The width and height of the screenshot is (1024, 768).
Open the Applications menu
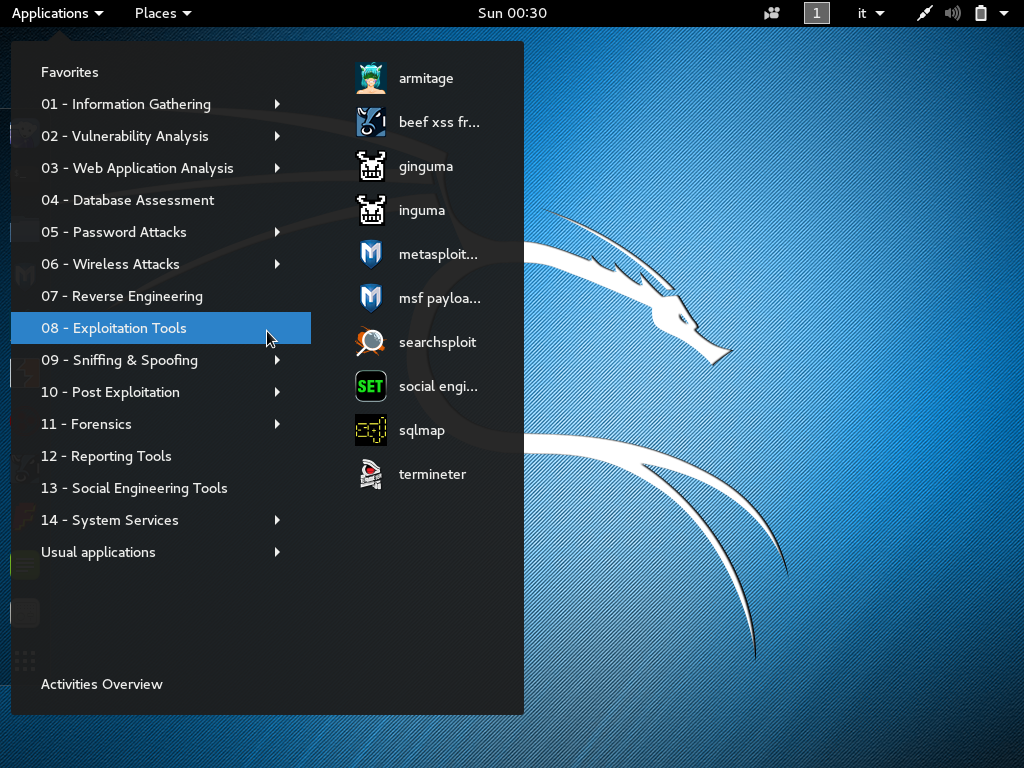57,13
